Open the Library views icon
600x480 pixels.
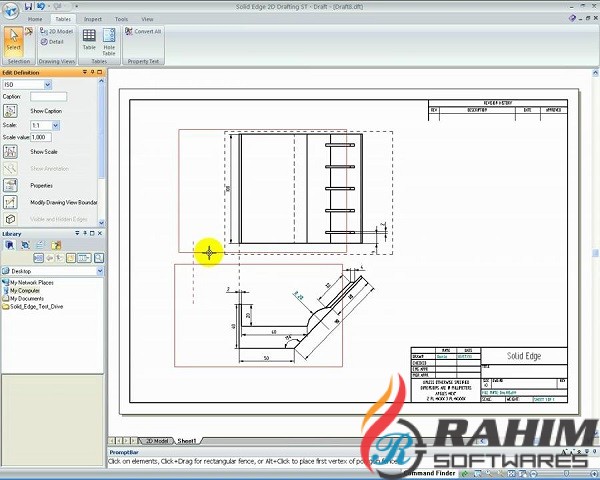[x=84, y=258]
